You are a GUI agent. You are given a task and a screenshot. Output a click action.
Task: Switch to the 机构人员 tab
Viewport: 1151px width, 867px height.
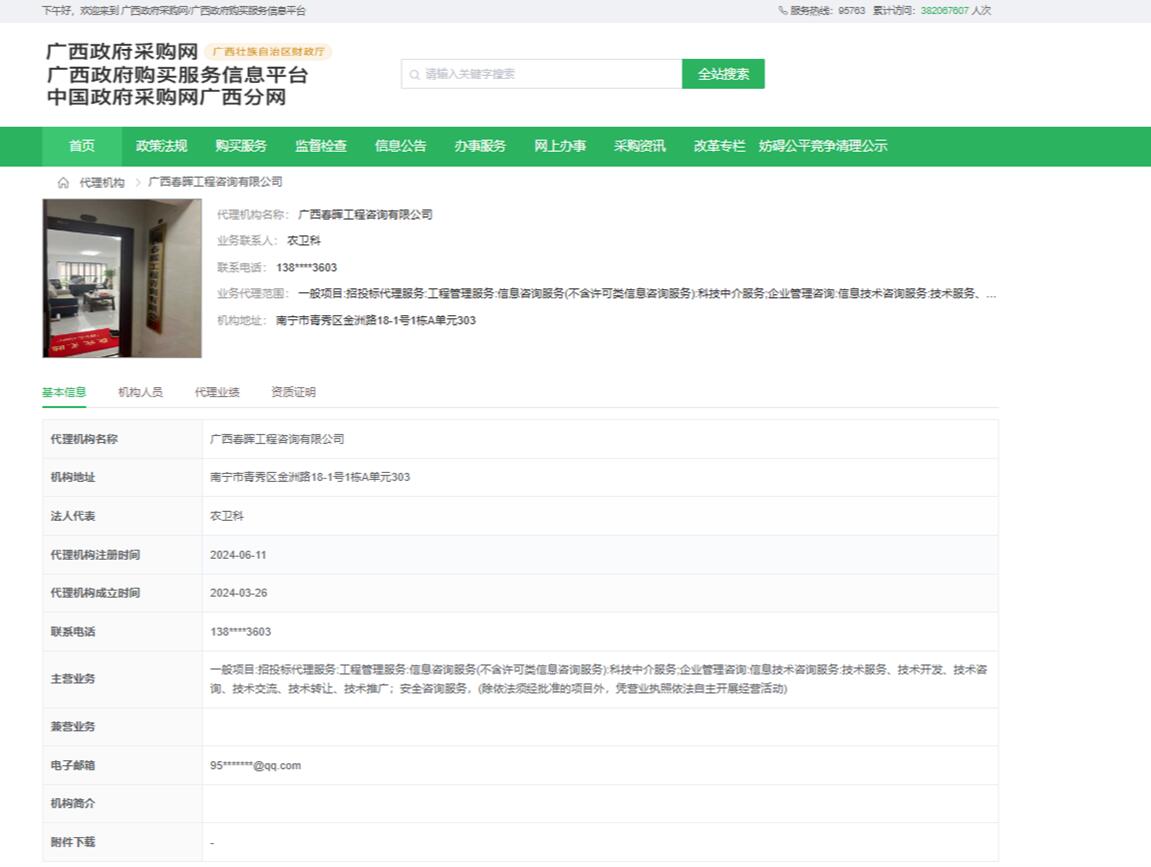point(140,392)
